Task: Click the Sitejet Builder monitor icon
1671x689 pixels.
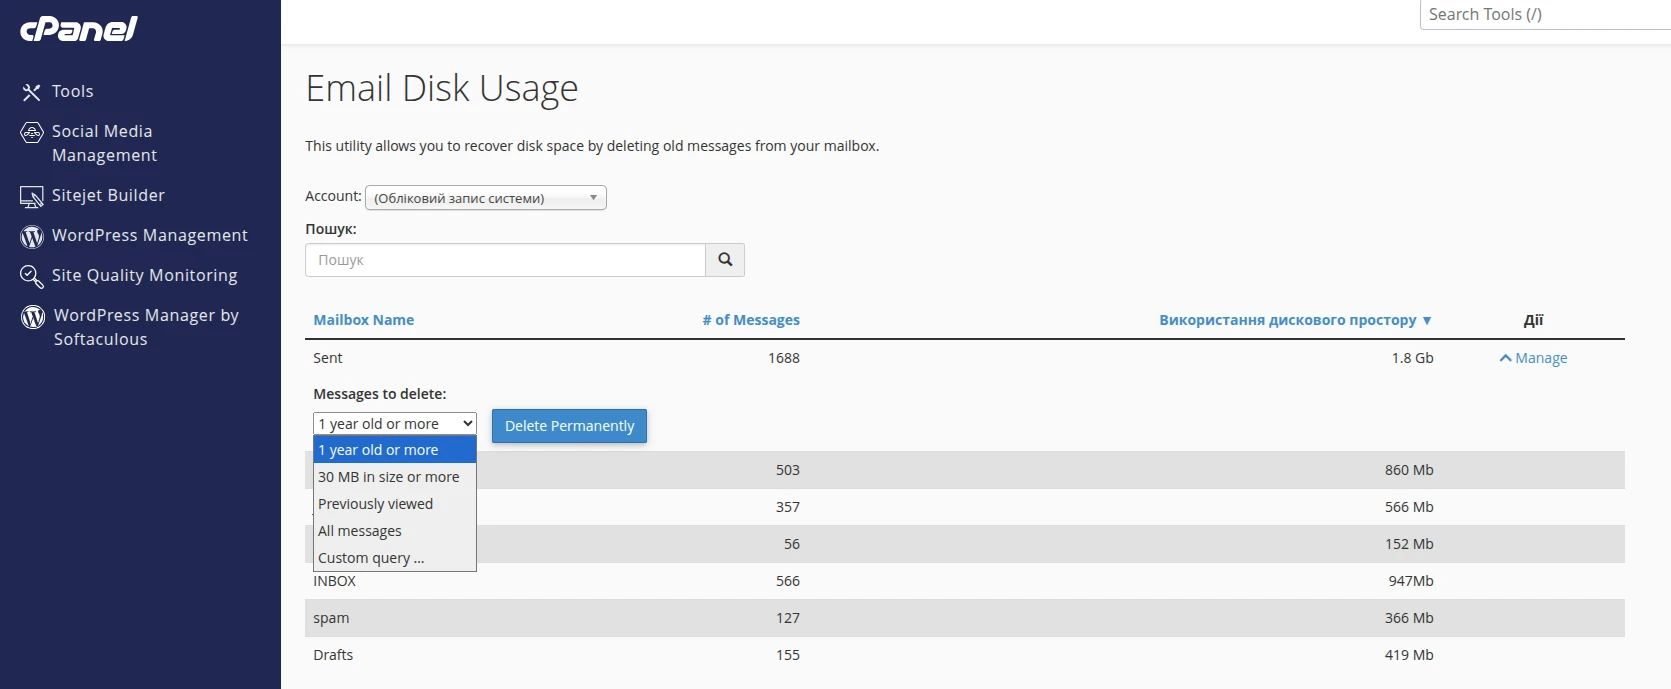Action: click(x=32, y=197)
